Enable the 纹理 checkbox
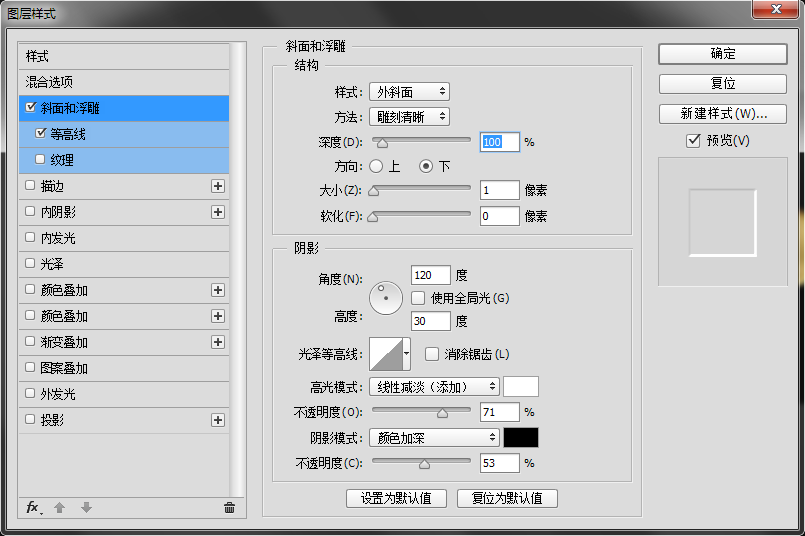 tap(40, 159)
